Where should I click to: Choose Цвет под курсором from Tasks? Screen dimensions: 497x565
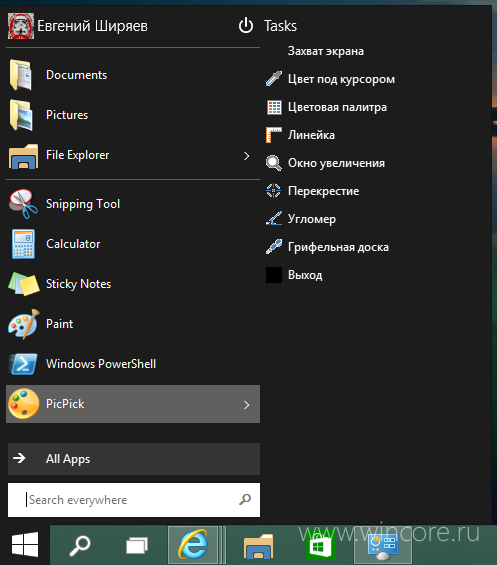[341, 79]
